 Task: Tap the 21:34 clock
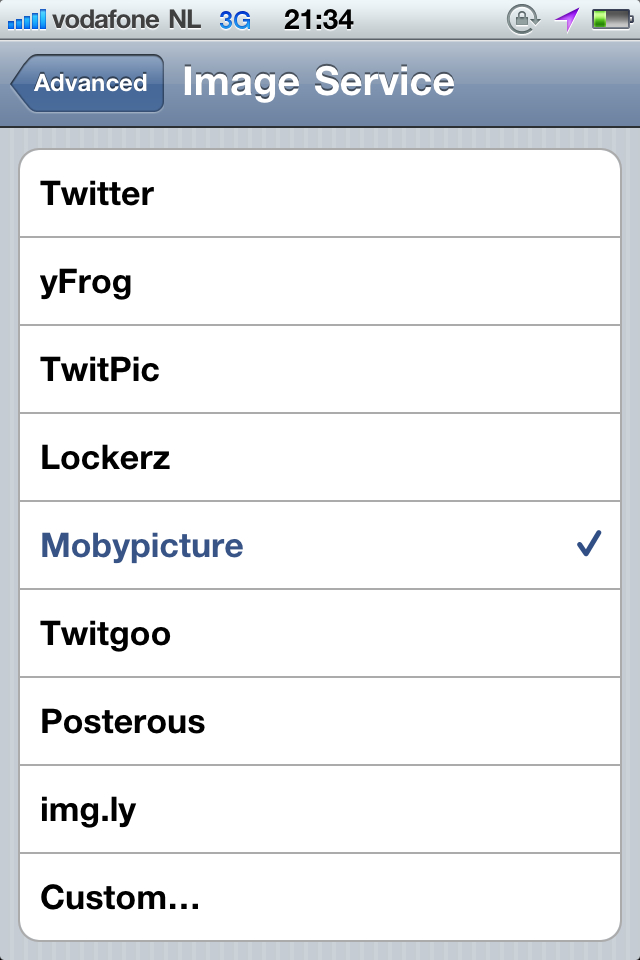pyautogui.click(x=318, y=19)
